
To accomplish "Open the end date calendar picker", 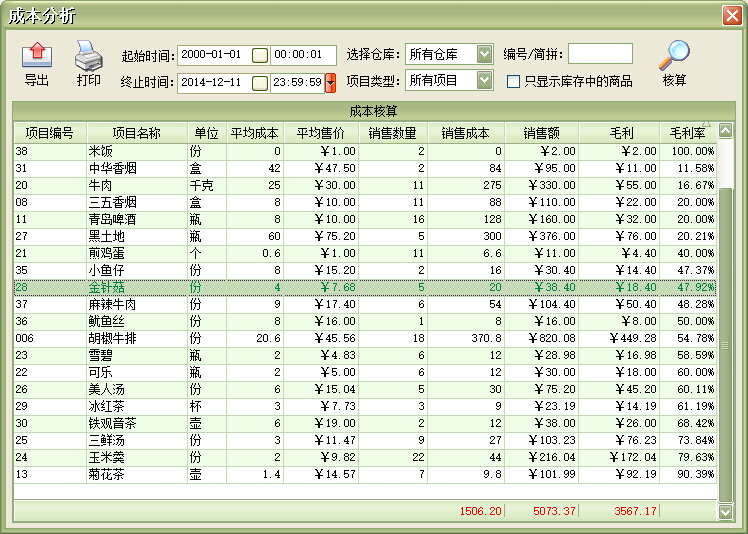I will pyautogui.click(x=260, y=82).
